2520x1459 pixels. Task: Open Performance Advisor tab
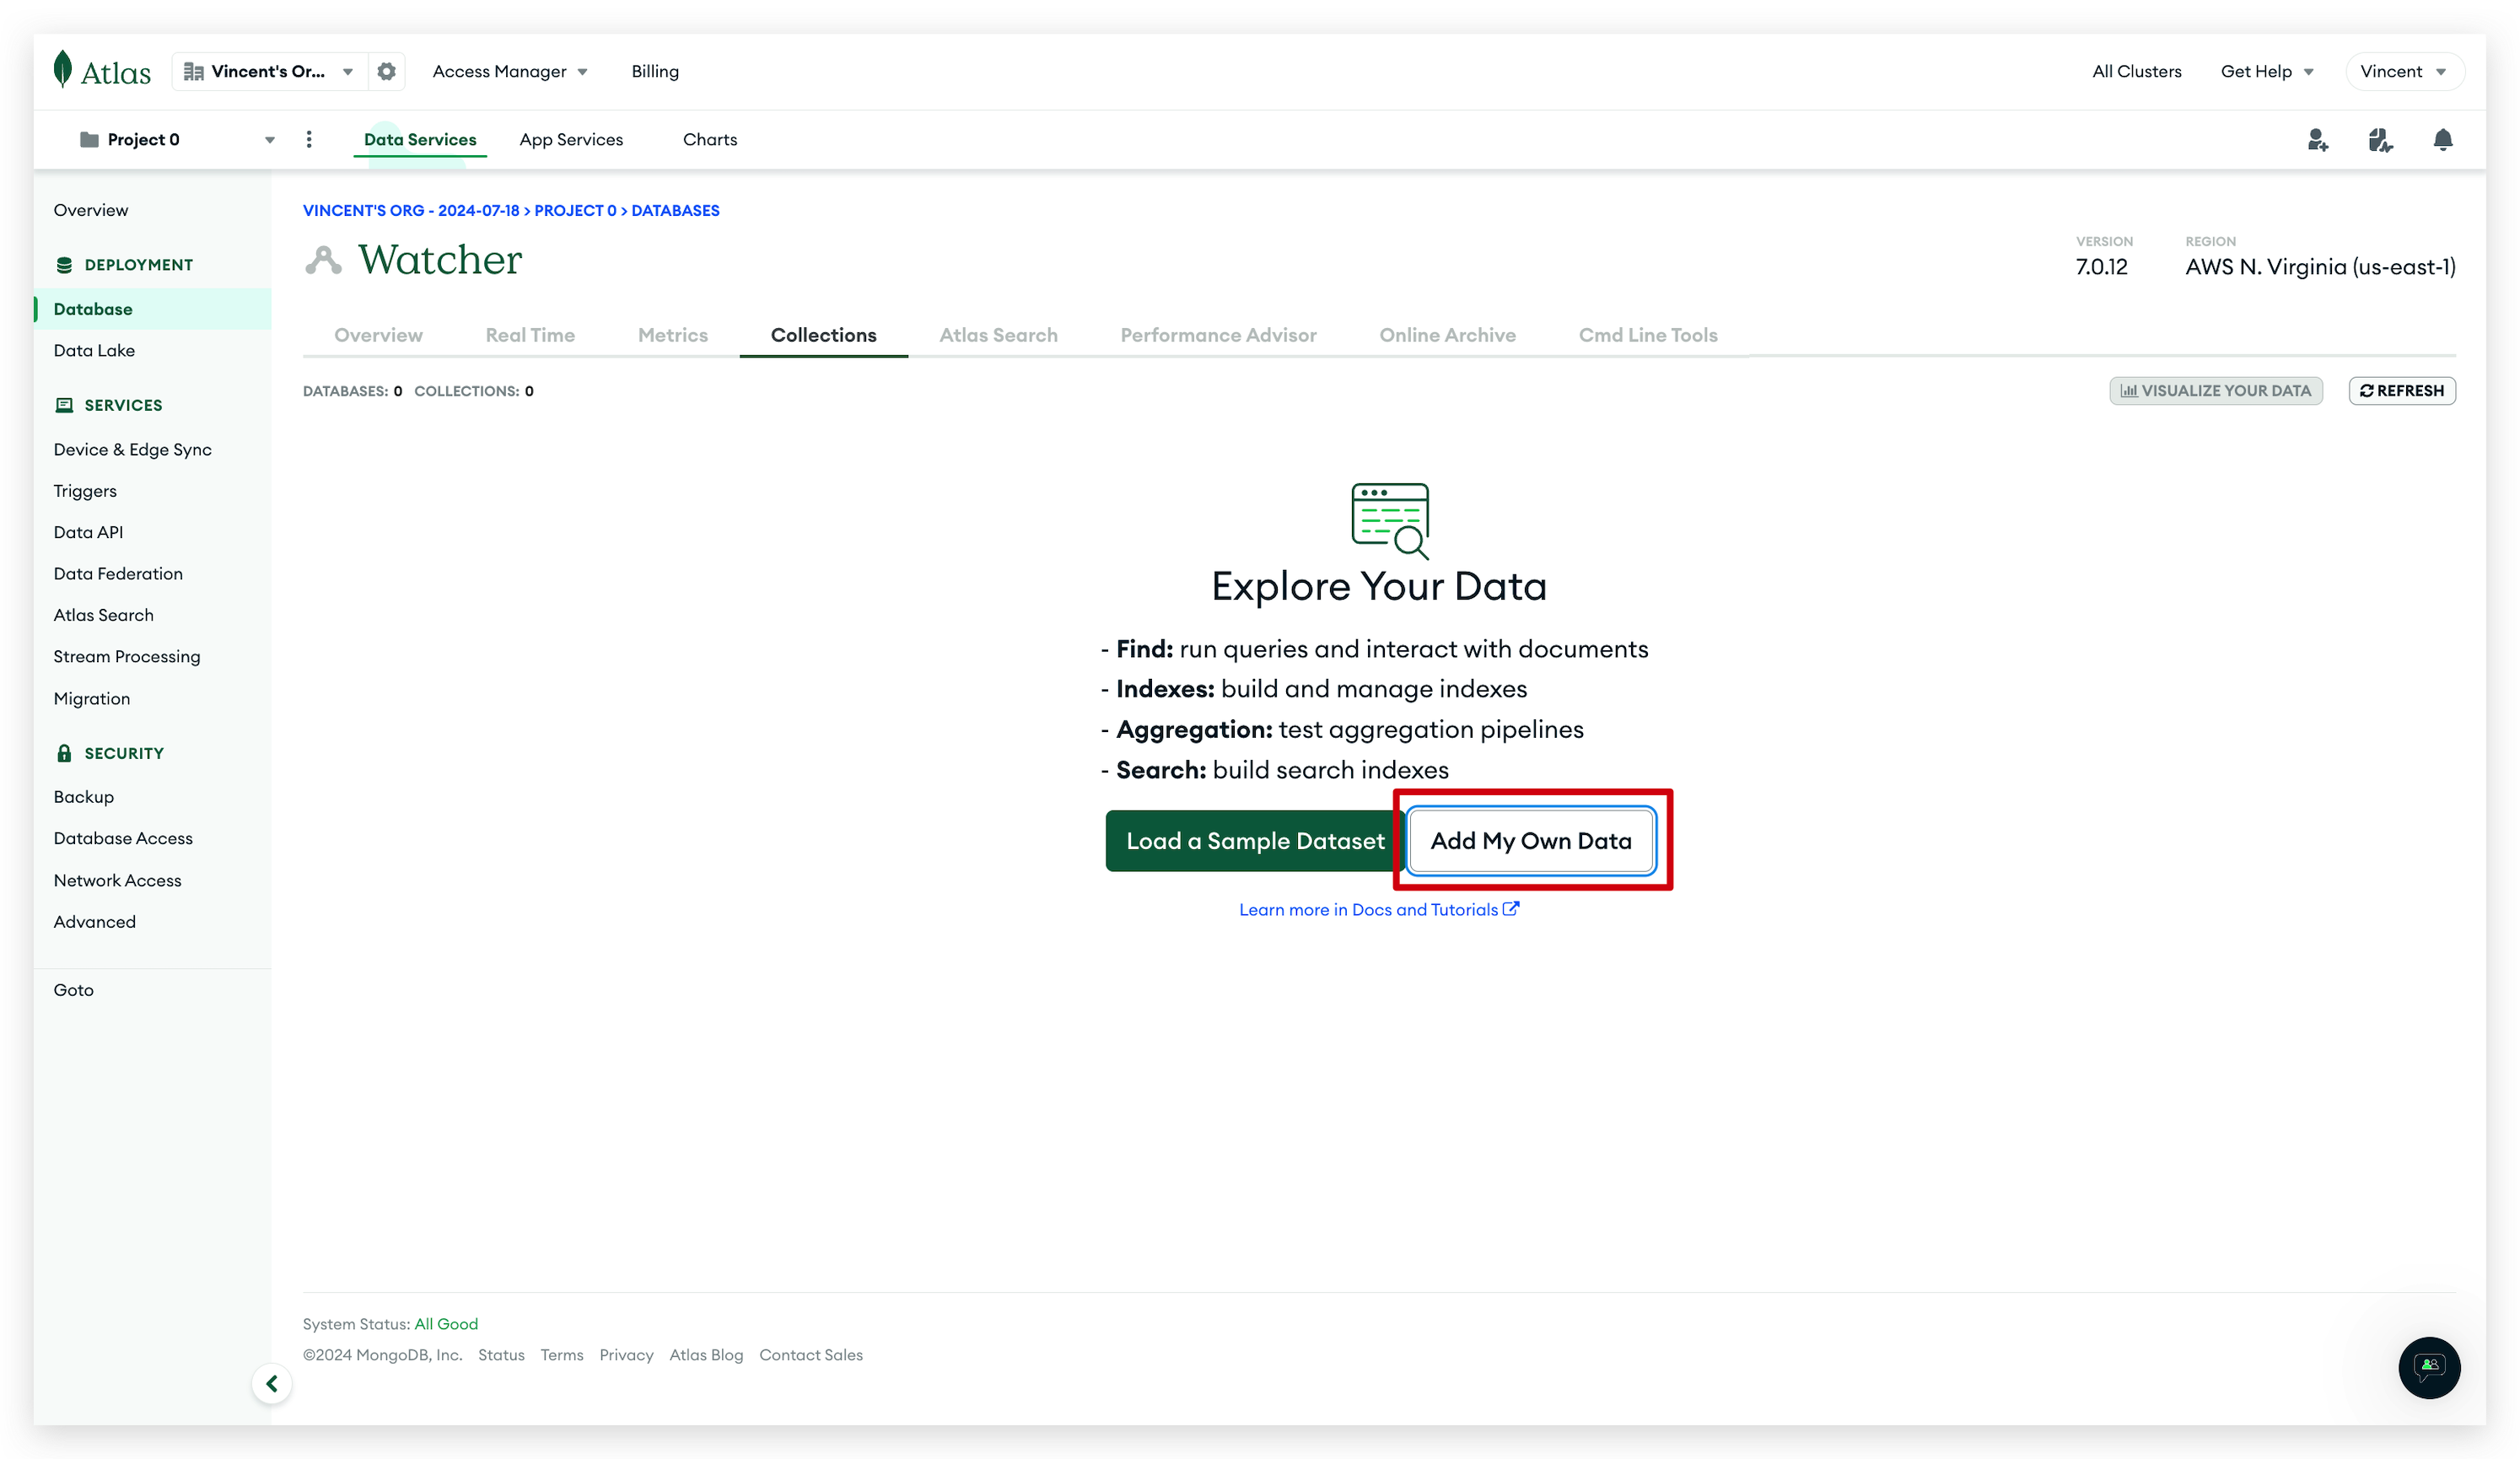[1218, 335]
